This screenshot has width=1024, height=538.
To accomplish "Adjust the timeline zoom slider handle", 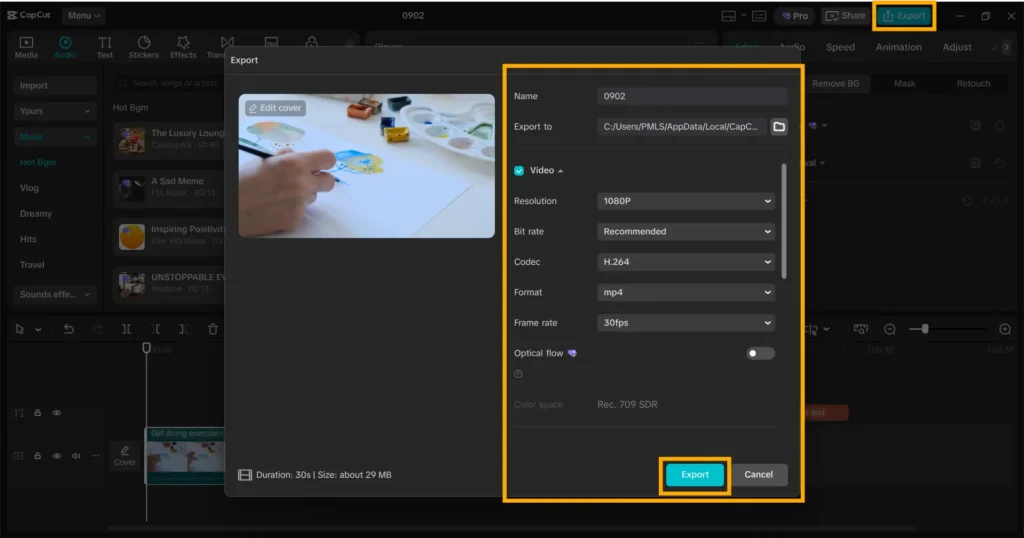I will tap(924, 329).
